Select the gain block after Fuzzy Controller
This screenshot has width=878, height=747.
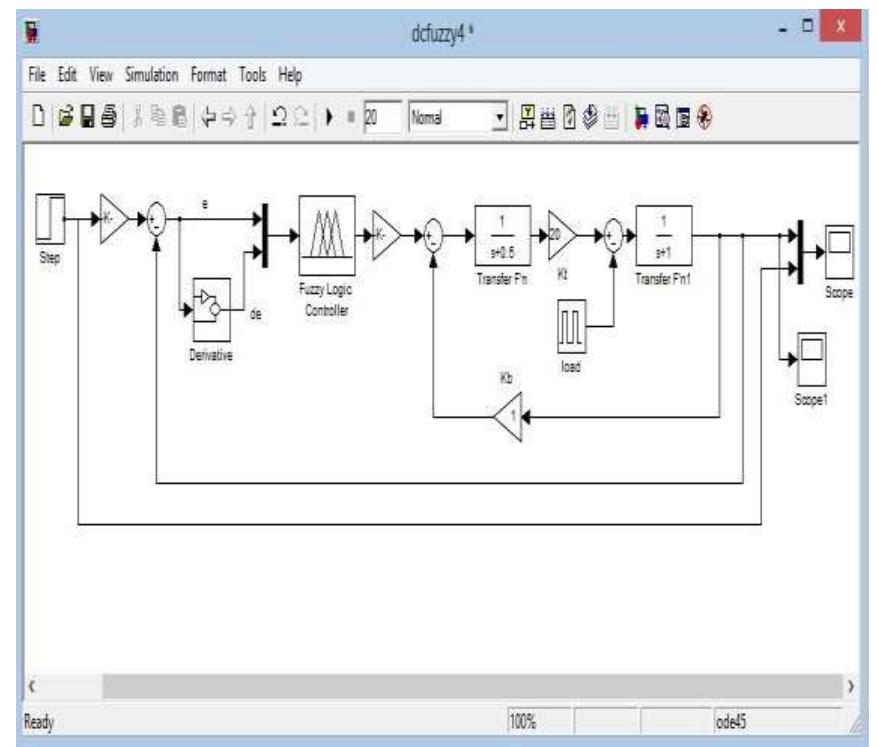384,235
